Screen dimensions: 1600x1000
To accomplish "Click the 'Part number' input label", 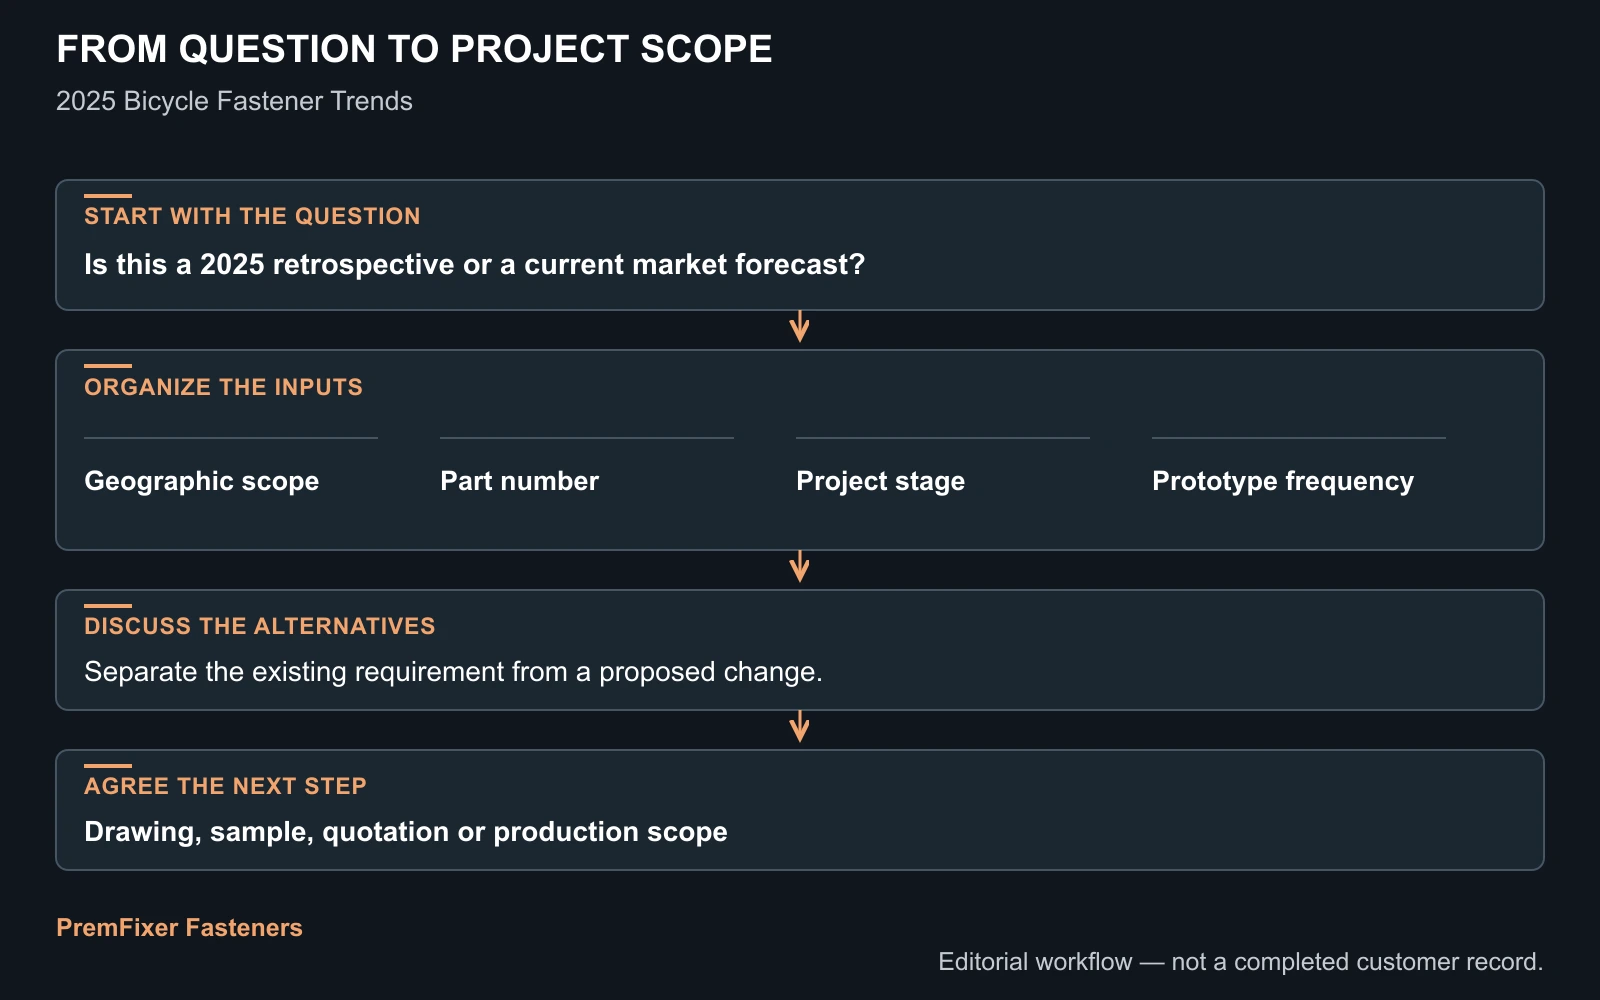I will click(x=519, y=481).
